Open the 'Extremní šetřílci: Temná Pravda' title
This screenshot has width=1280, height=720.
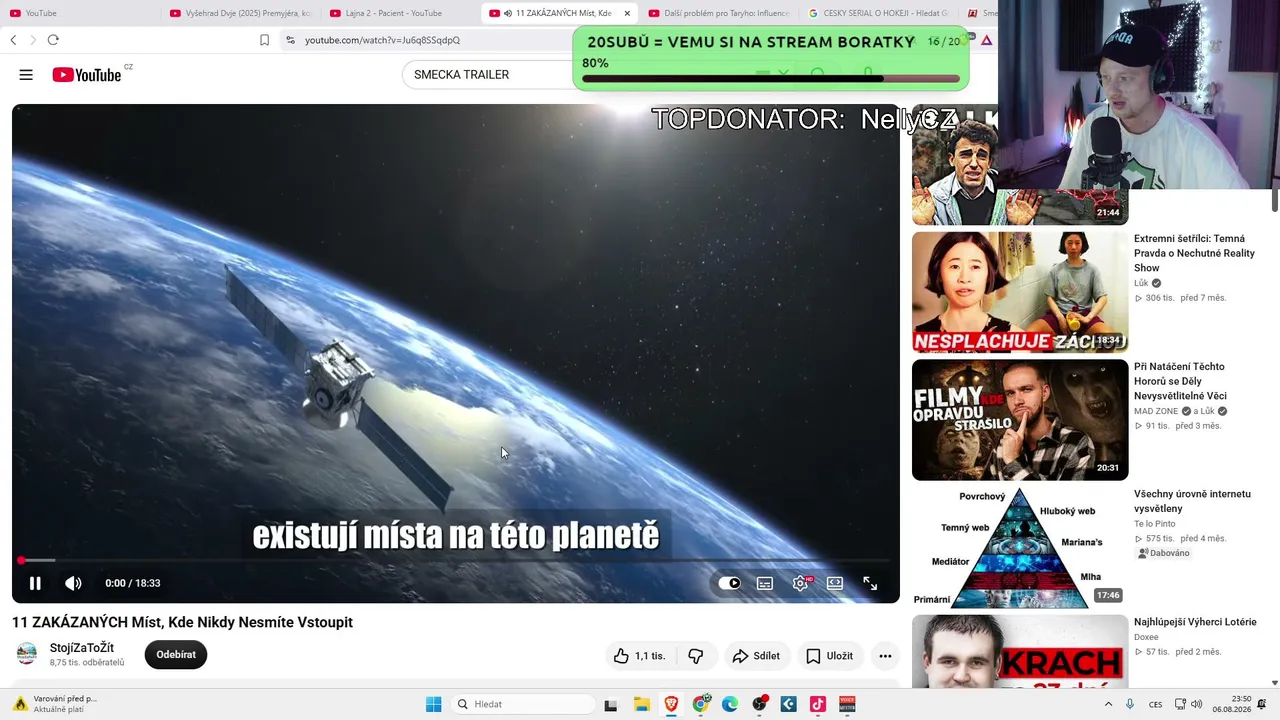click(x=1194, y=253)
